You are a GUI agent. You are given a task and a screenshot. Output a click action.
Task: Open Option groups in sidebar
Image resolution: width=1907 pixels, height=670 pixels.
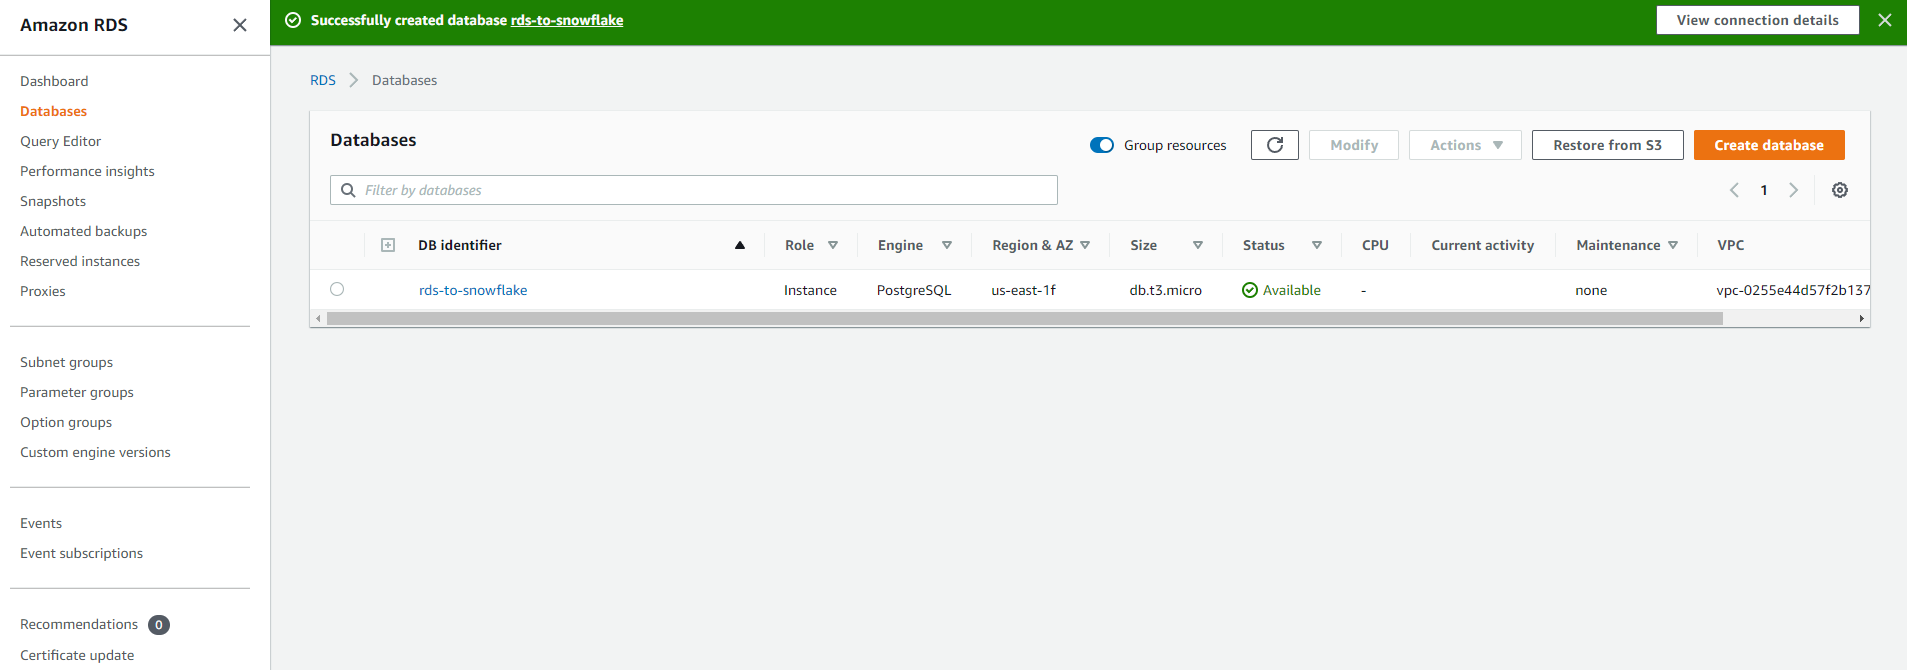click(66, 422)
